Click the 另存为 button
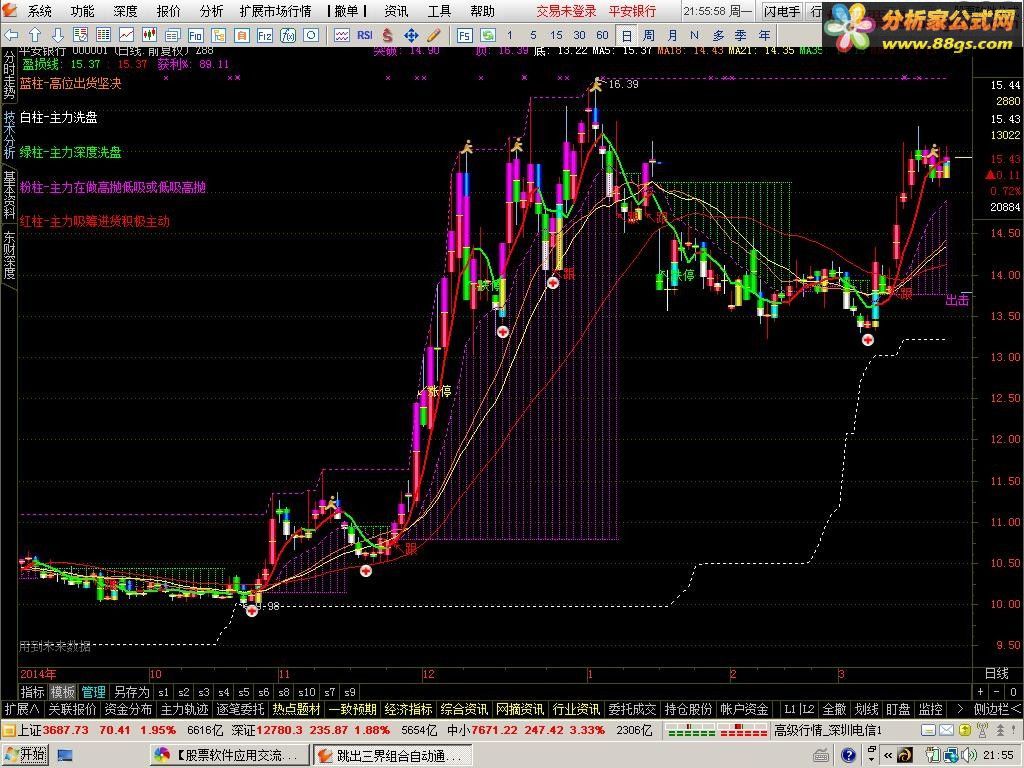This screenshot has width=1024, height=768. 131,692
